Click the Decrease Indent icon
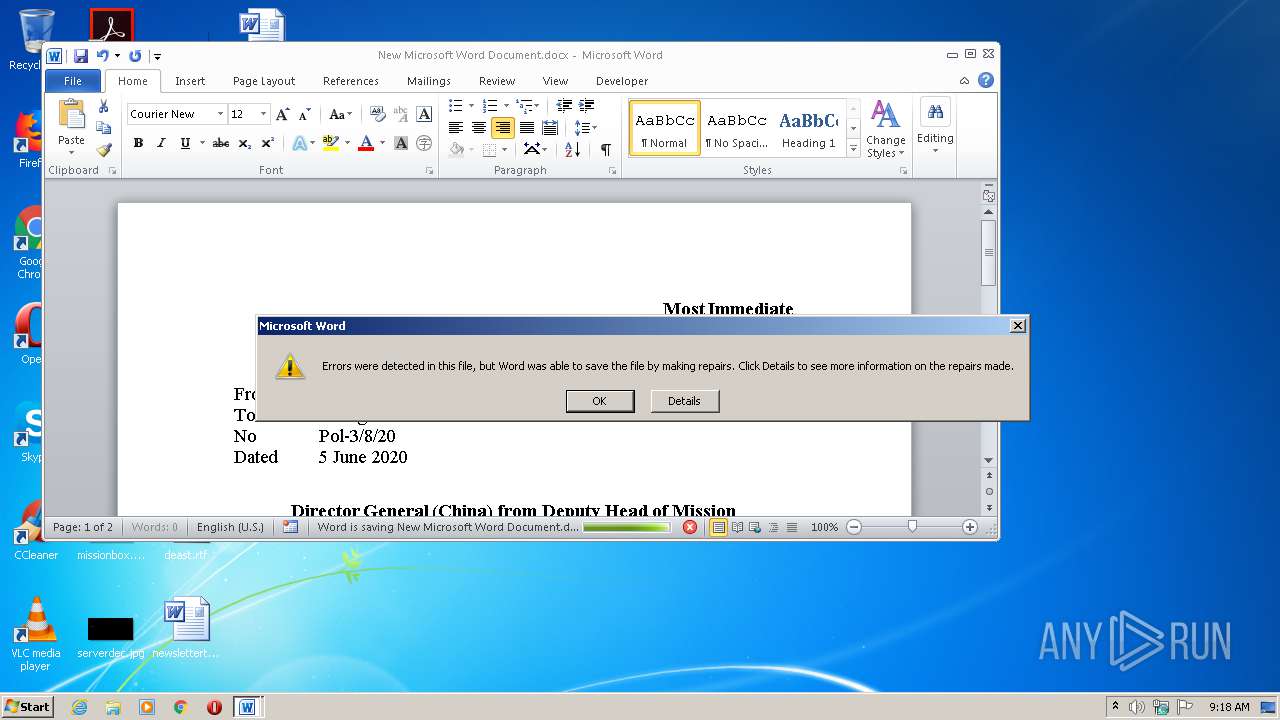This screenshot has width=1280, height=720. (564, 106)
